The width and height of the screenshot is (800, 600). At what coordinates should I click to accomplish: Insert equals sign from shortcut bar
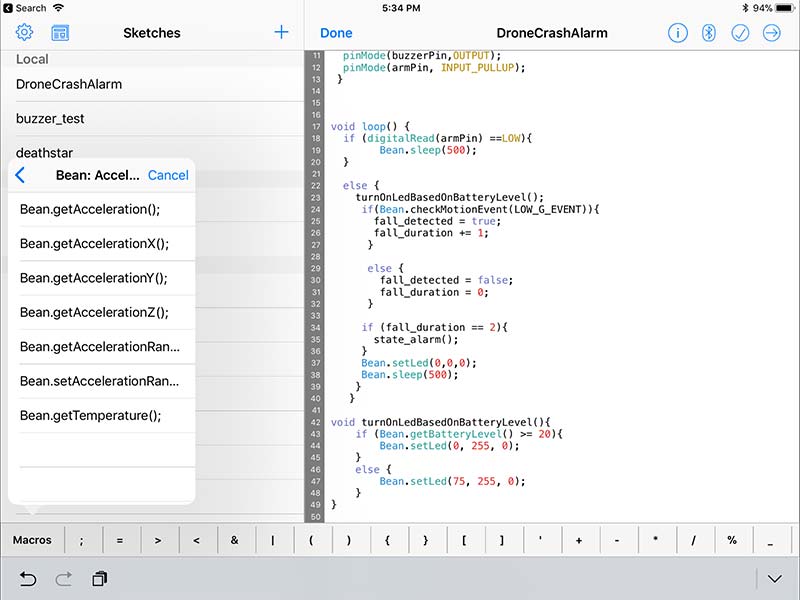[x=119, y=540]
